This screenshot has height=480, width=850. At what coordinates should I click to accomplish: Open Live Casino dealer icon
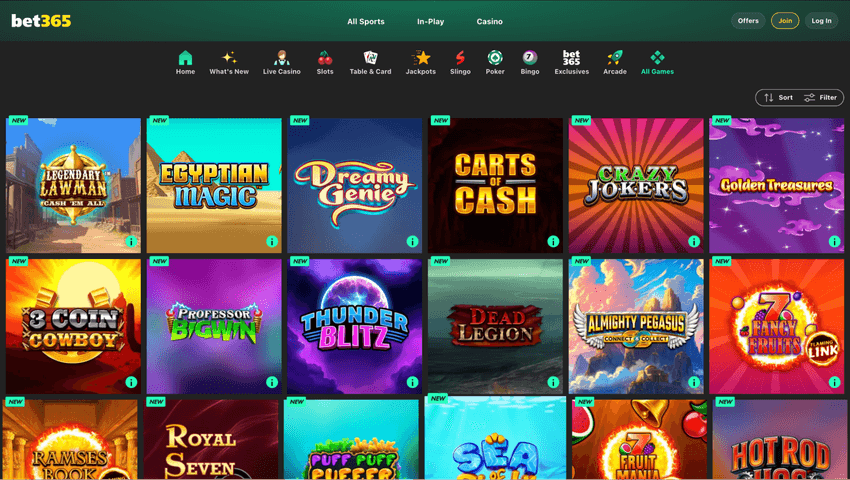(x=281, y=57)
